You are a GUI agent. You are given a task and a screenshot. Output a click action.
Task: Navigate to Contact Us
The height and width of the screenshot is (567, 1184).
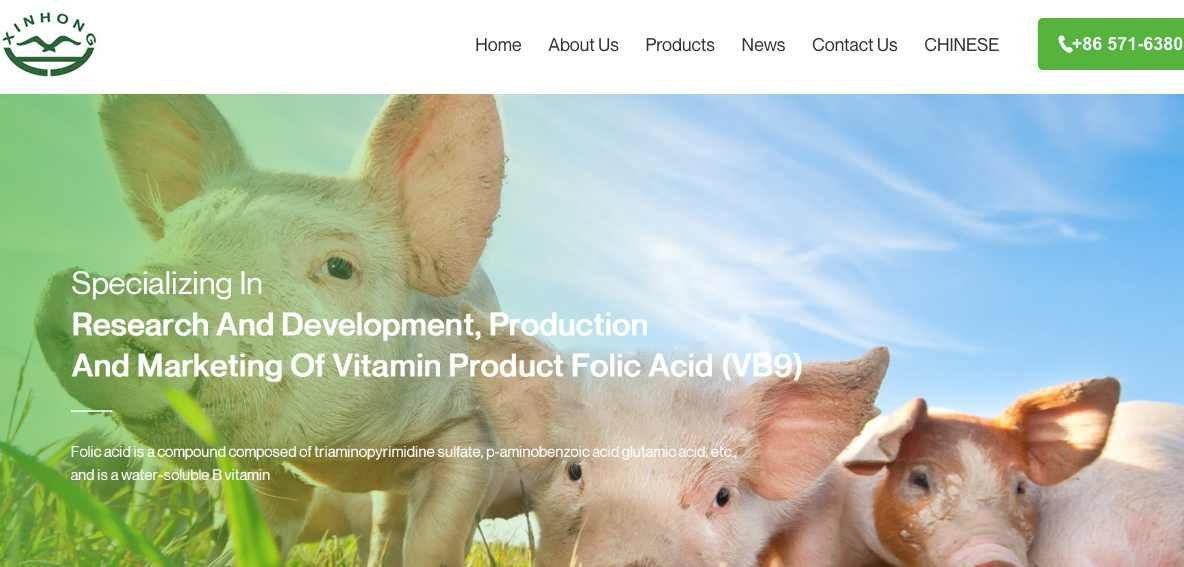854,45
